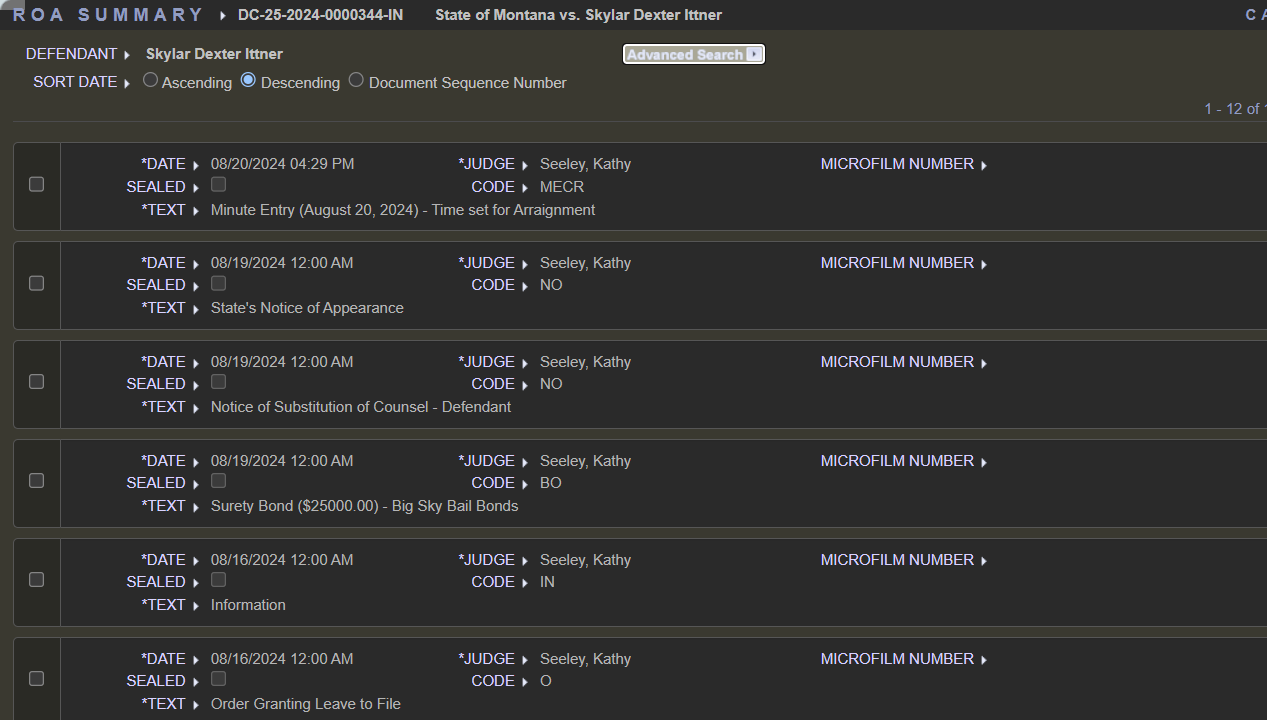Click the code value BO

coord(551,483)
